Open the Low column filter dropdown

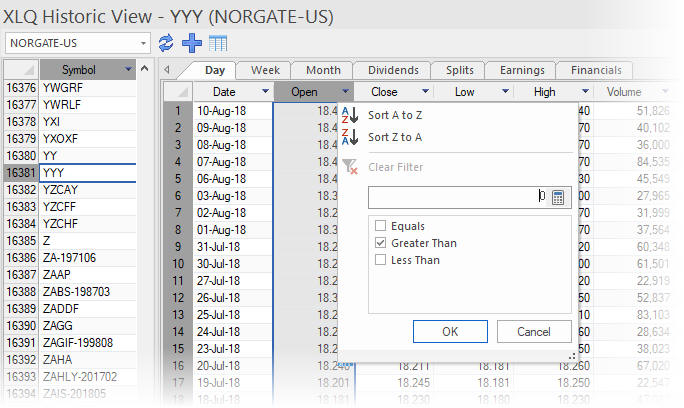(505, 91)
